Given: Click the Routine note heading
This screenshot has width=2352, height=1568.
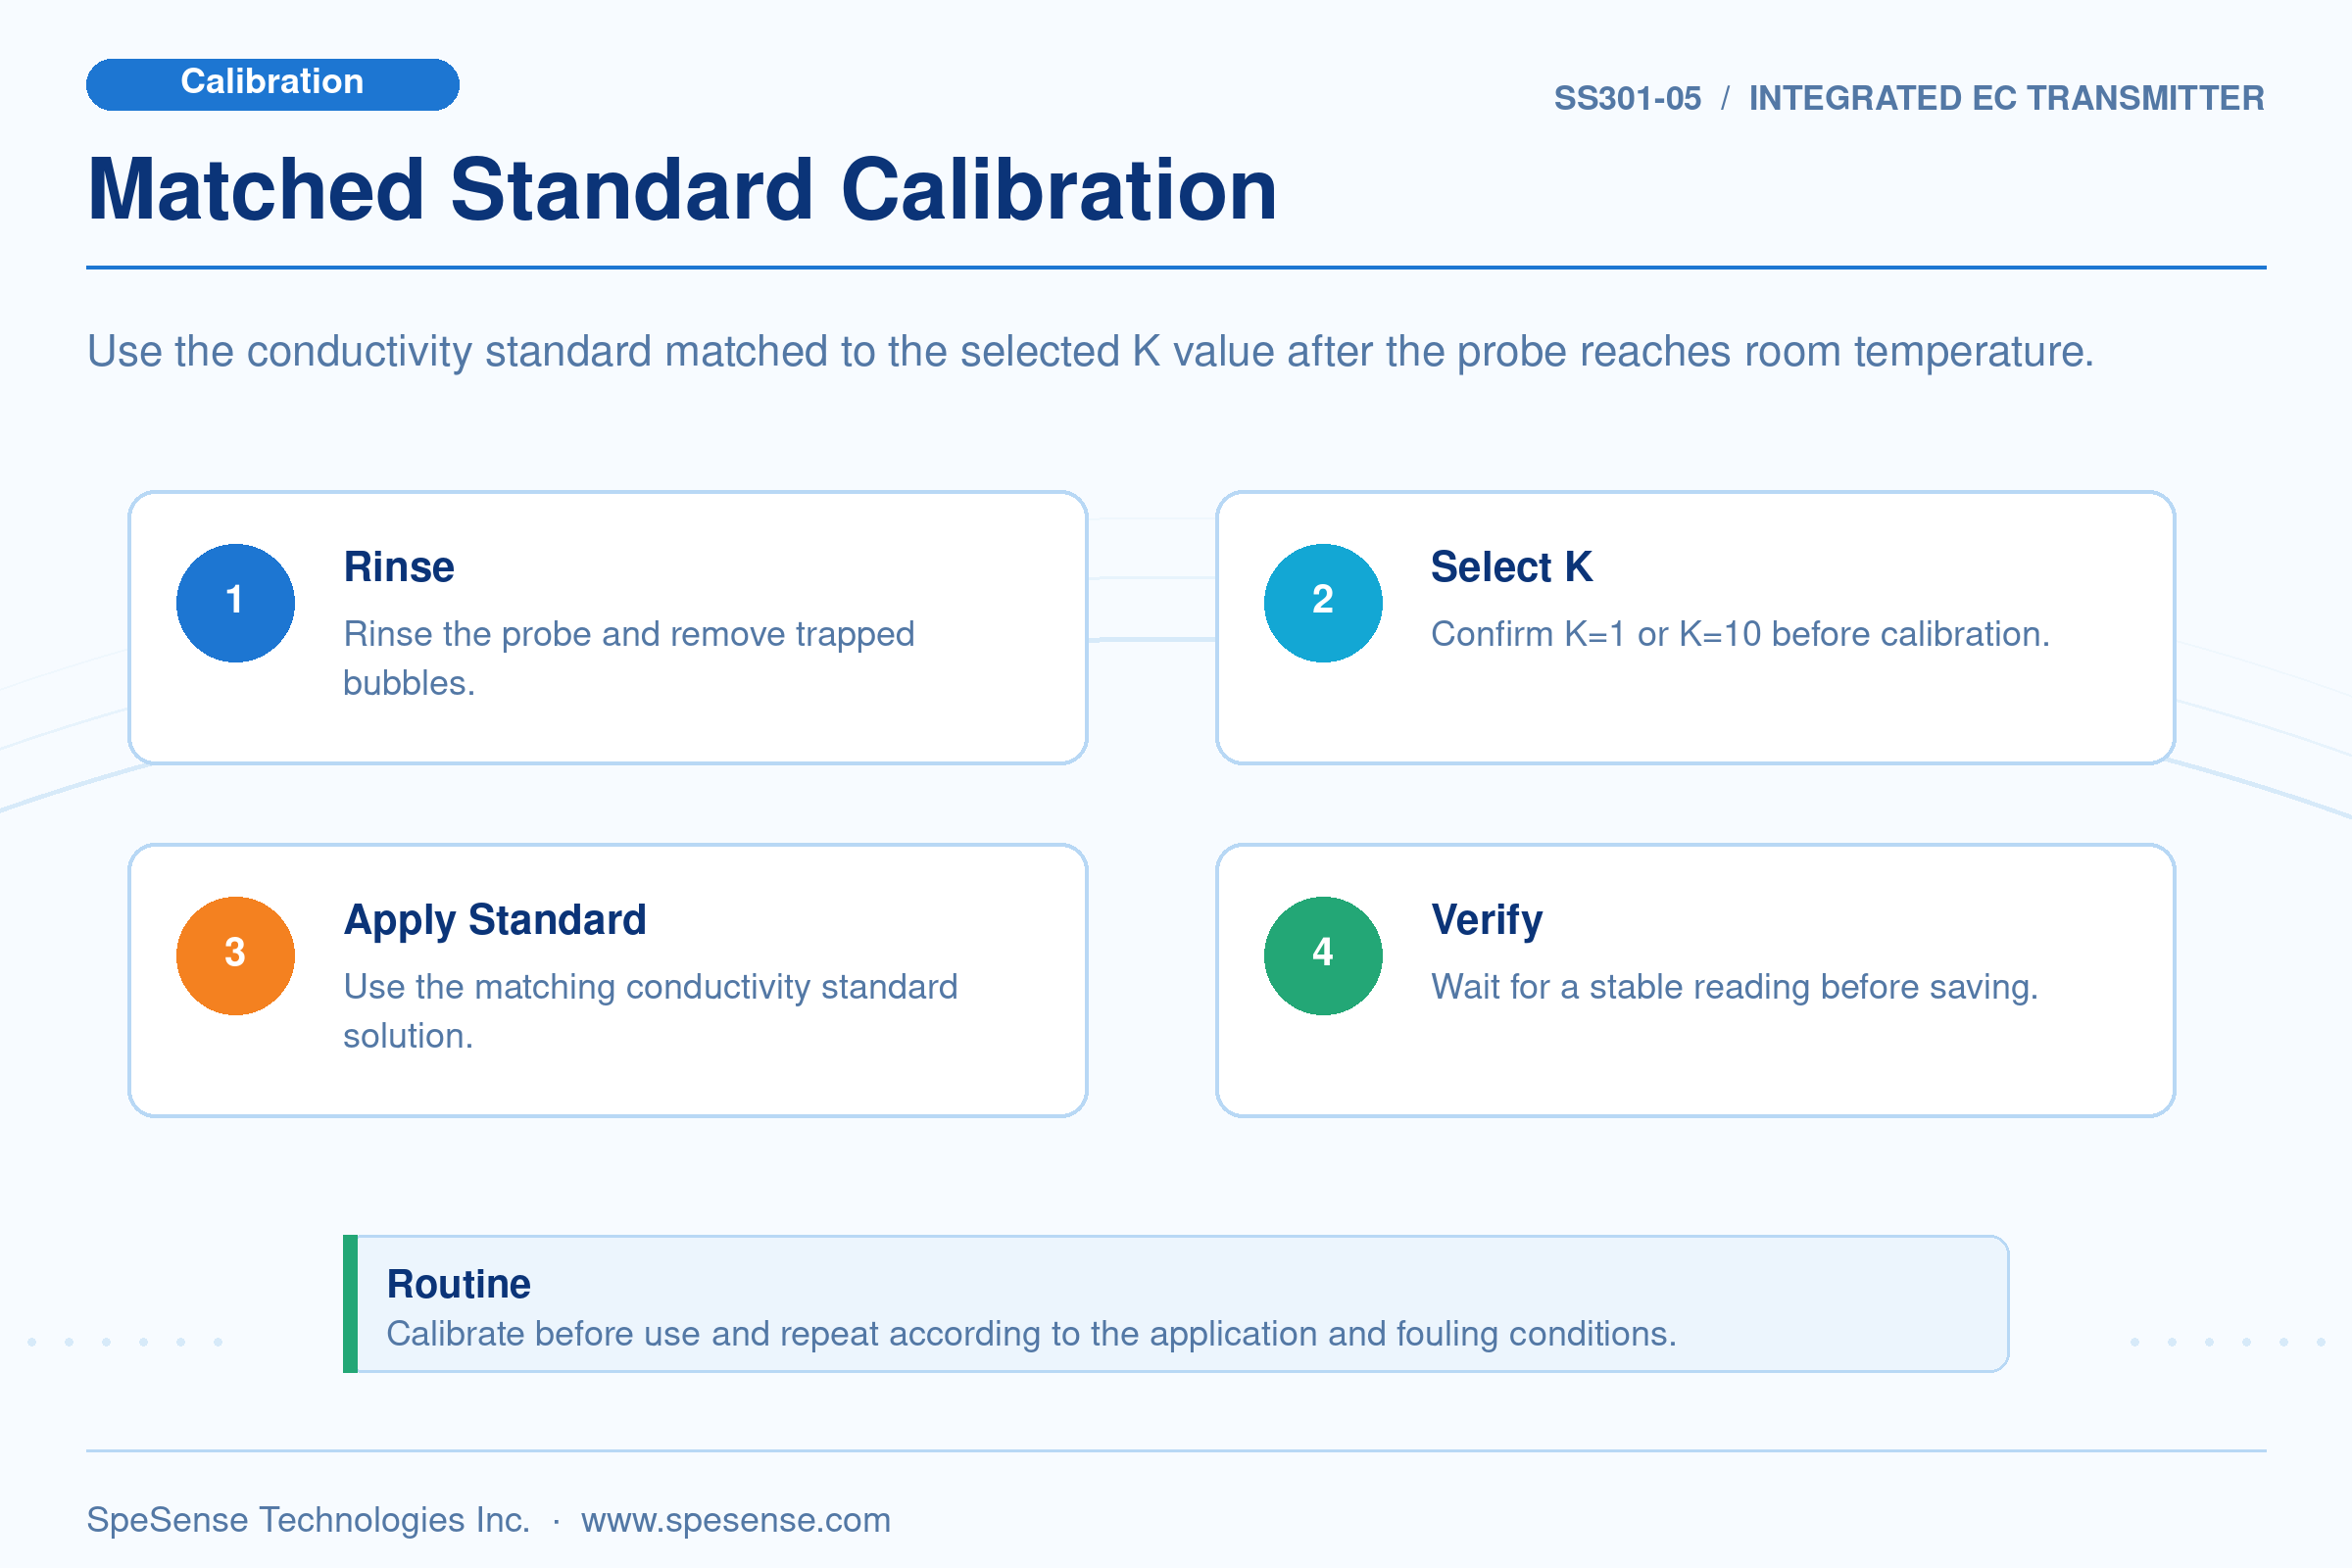Looking at the screenshot, I should coord(459,1284).
